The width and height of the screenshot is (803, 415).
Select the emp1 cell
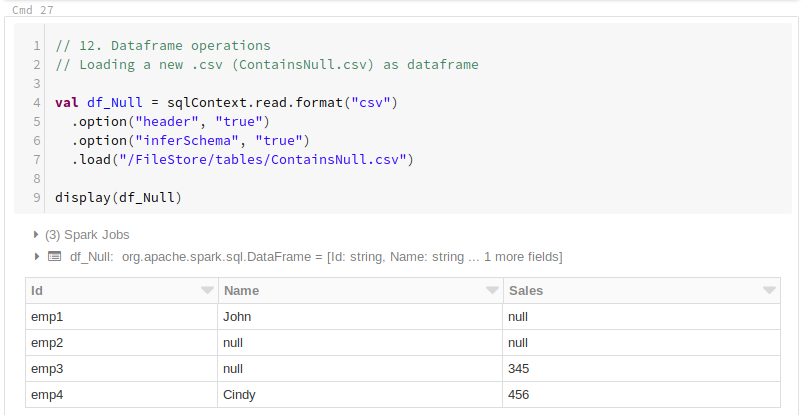click(x=122, y=317)
